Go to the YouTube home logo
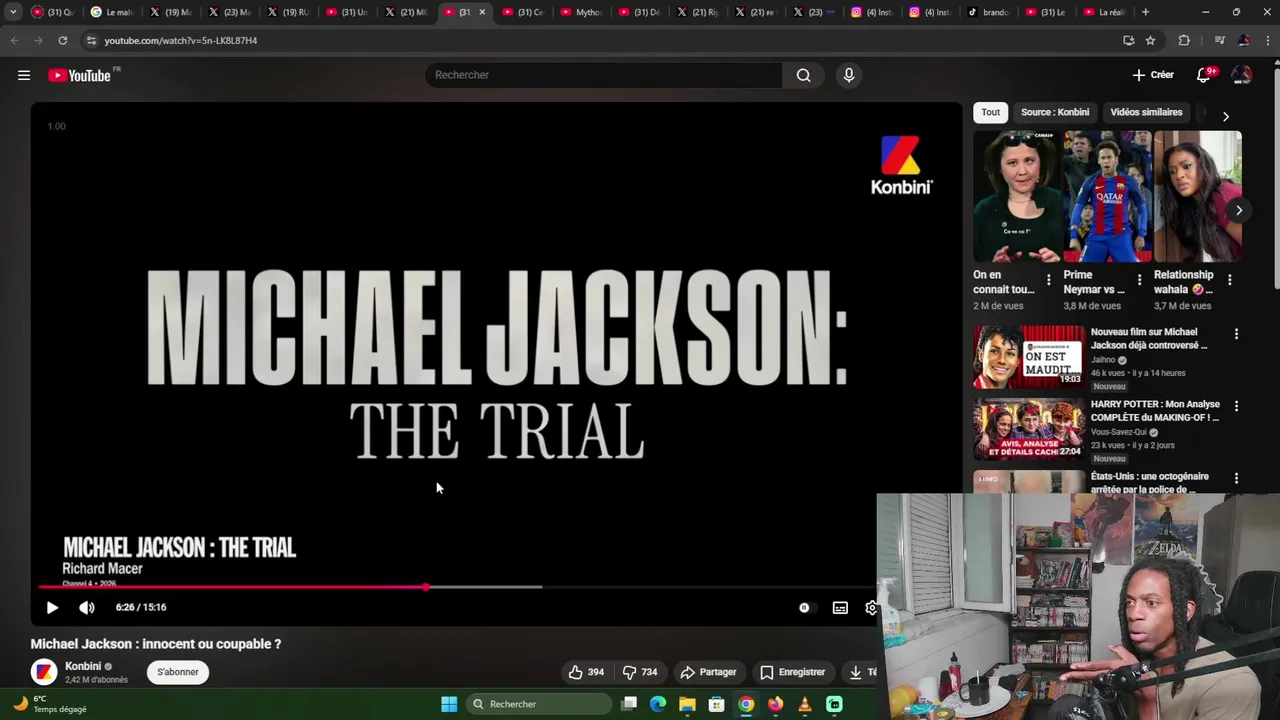 [80, 75]
